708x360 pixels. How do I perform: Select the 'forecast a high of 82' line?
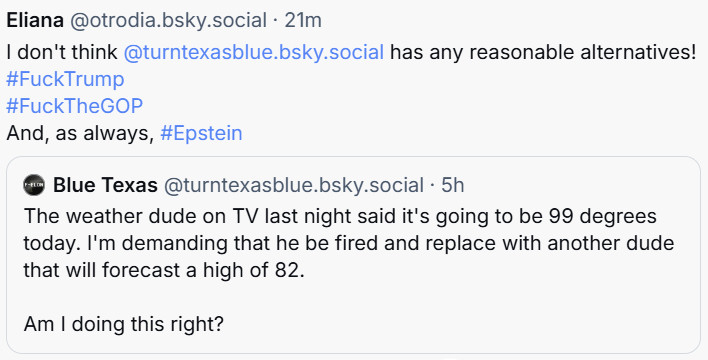click(202, 270)
